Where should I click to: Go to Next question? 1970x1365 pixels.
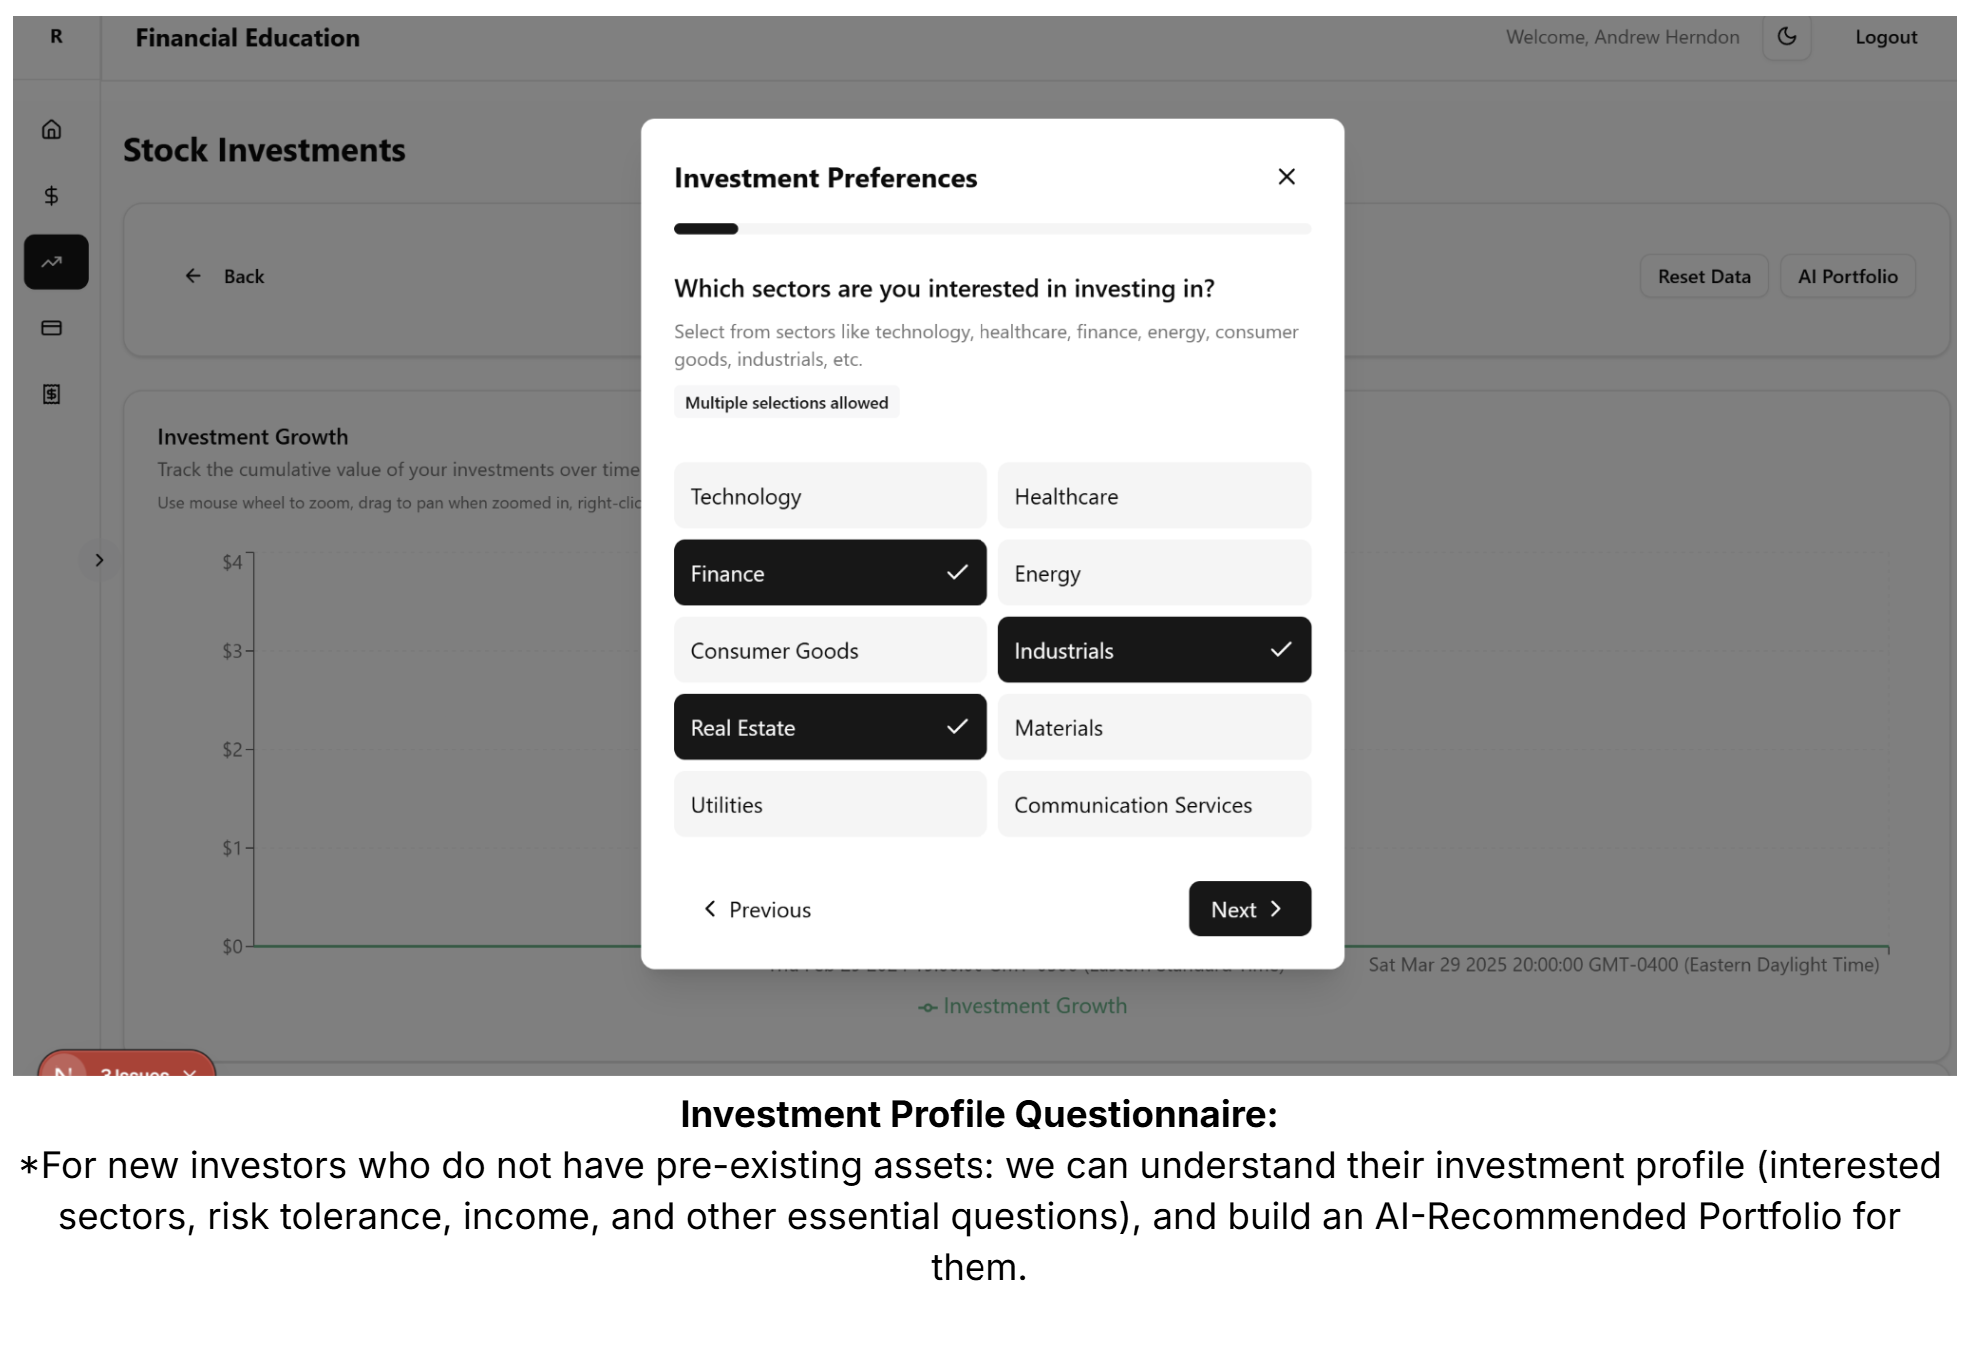click(x=1250, y=909)
